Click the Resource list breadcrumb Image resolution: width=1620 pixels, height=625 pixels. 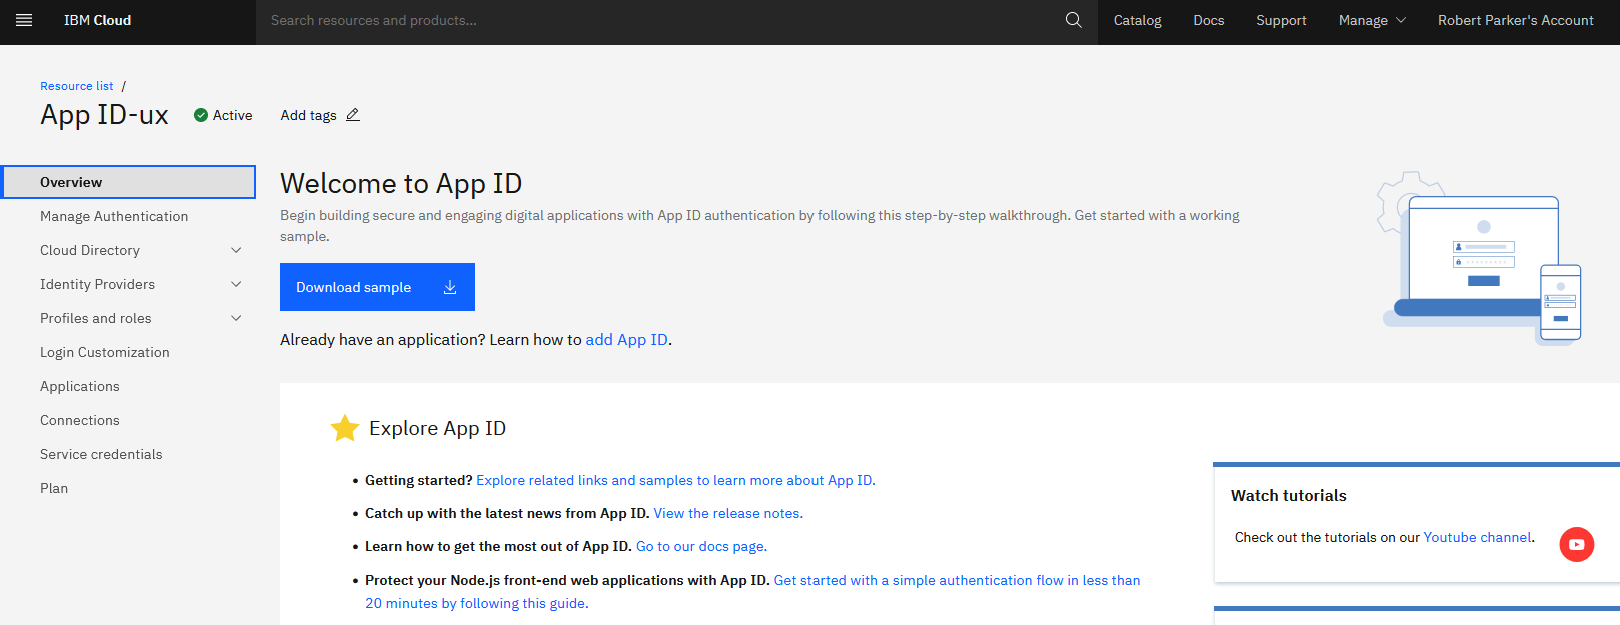(x=77, y=86)
